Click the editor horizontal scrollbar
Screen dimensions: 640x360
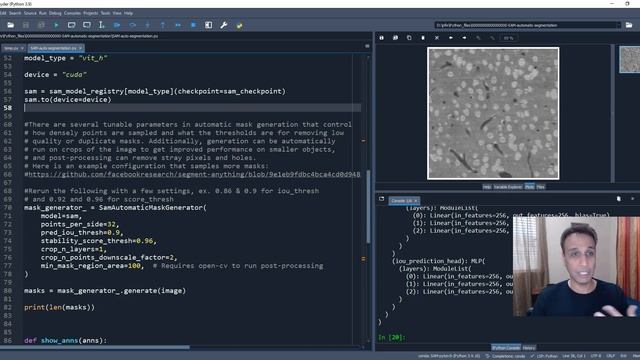tap(95, 348)
